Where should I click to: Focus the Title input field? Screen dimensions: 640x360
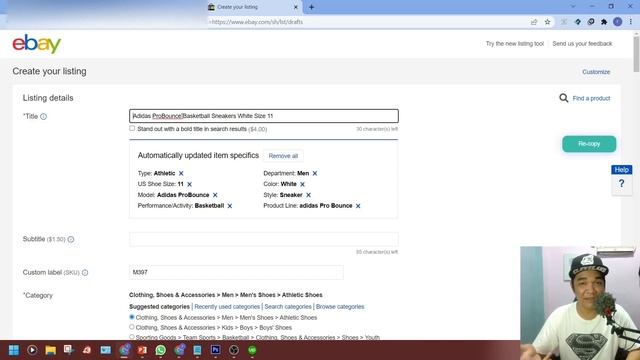[x=264, y=116]
